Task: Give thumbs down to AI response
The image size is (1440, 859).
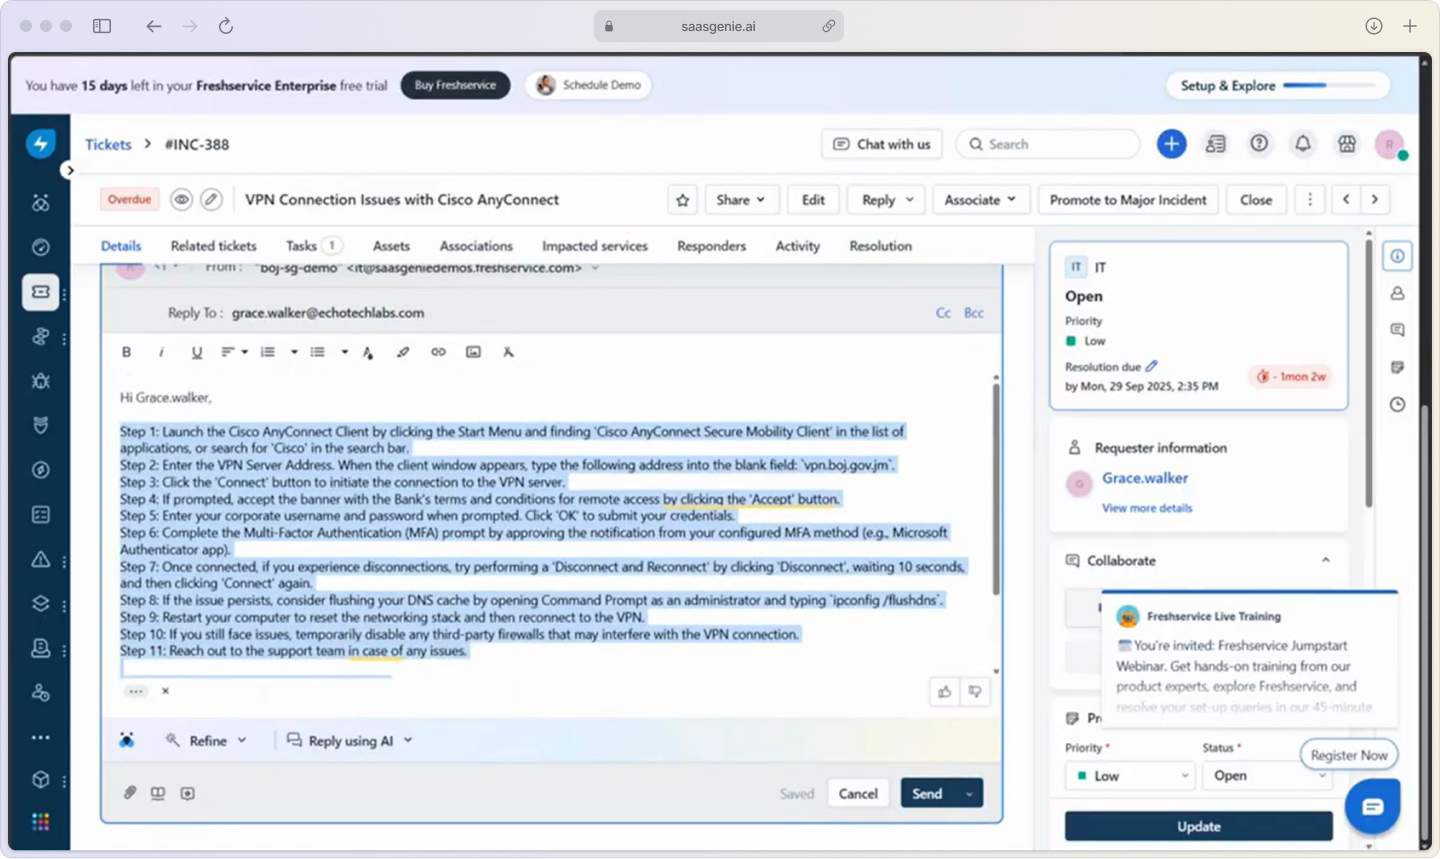Action: (975, 691)
